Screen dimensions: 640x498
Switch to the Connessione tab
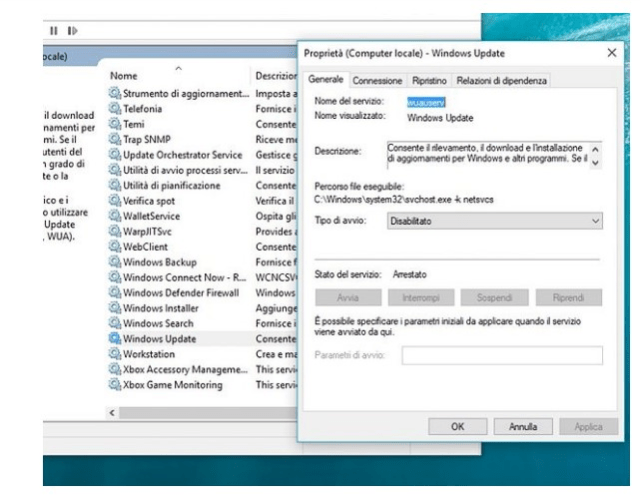[378, 80]
